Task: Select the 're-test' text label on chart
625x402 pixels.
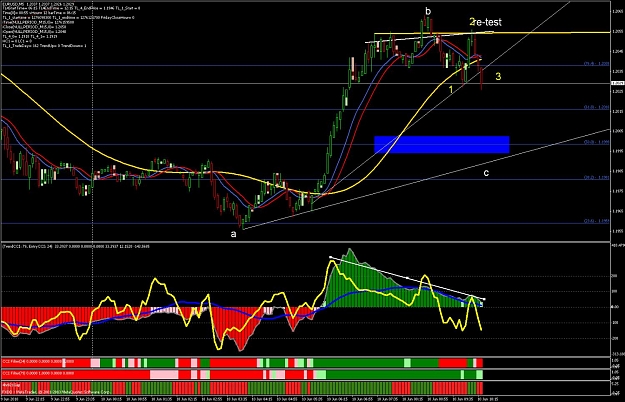Action: (x=489, y=22)
